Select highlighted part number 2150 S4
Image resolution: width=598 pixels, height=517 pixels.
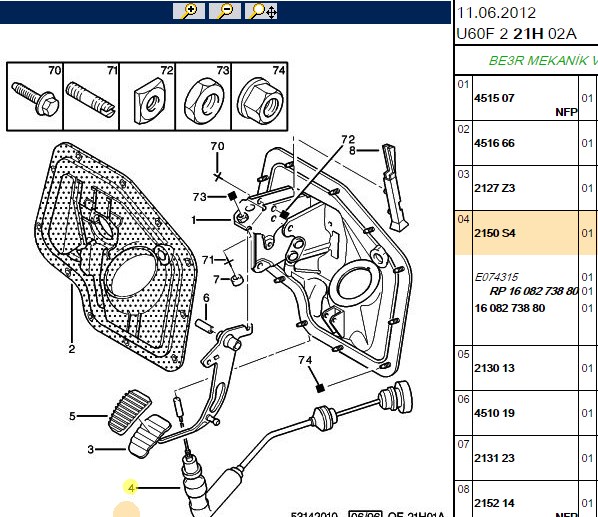point(495,233)
